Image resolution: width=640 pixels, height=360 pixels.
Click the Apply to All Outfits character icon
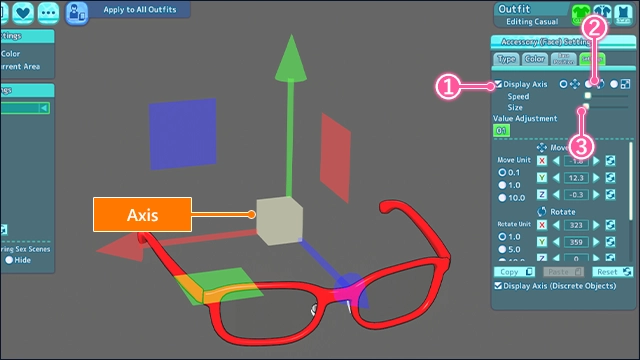point(77,13)
